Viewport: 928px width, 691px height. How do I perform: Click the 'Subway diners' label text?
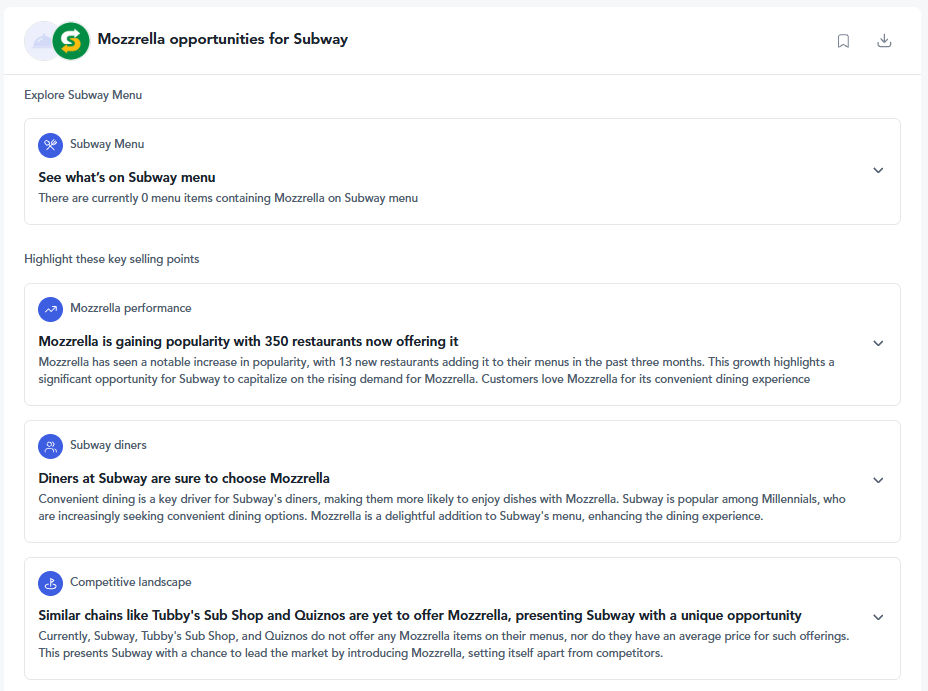click(108, 445)
